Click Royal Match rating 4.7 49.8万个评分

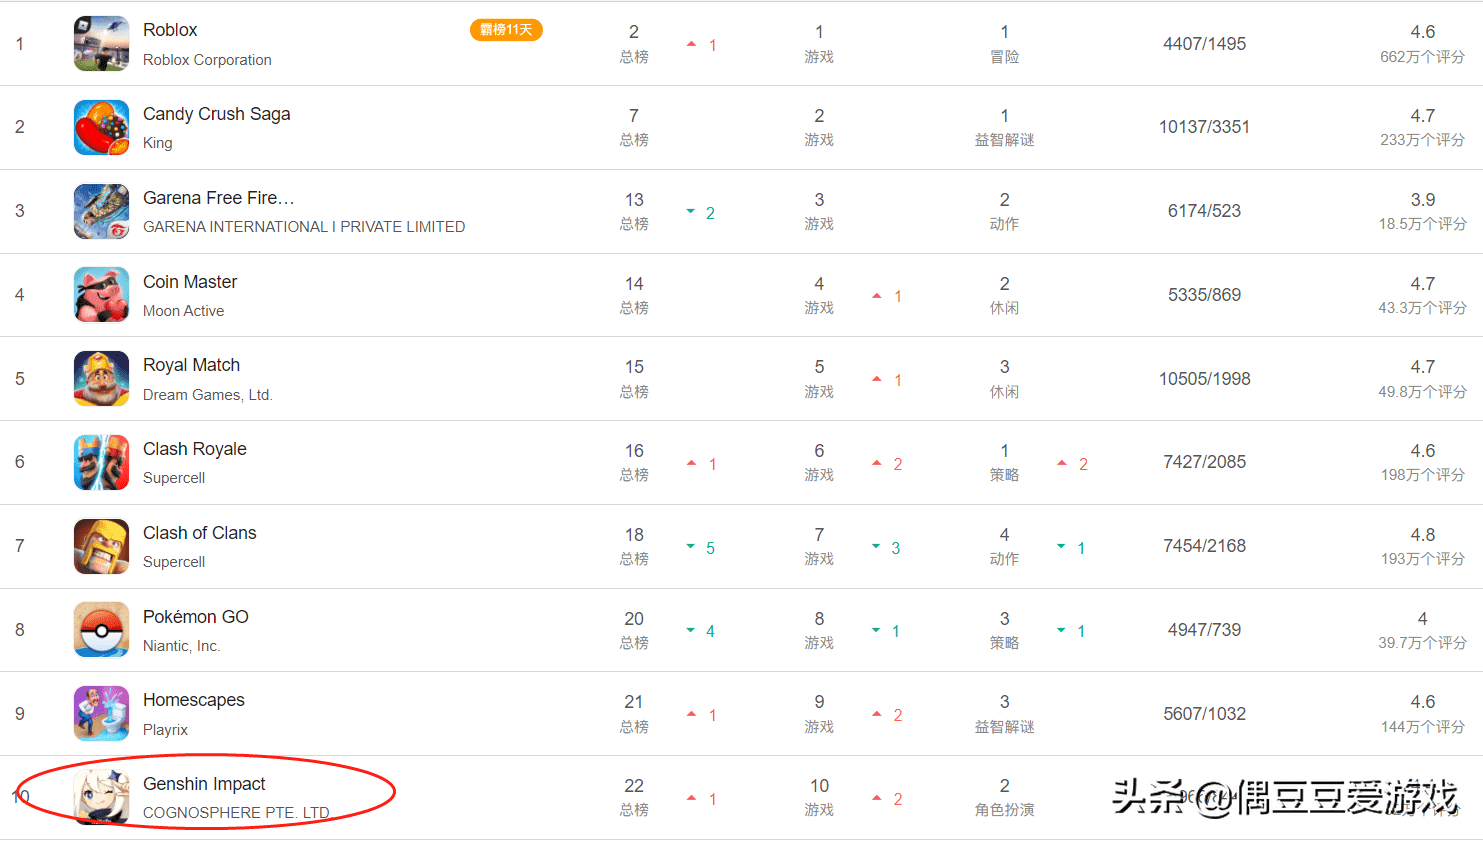tap(1423, 379)
